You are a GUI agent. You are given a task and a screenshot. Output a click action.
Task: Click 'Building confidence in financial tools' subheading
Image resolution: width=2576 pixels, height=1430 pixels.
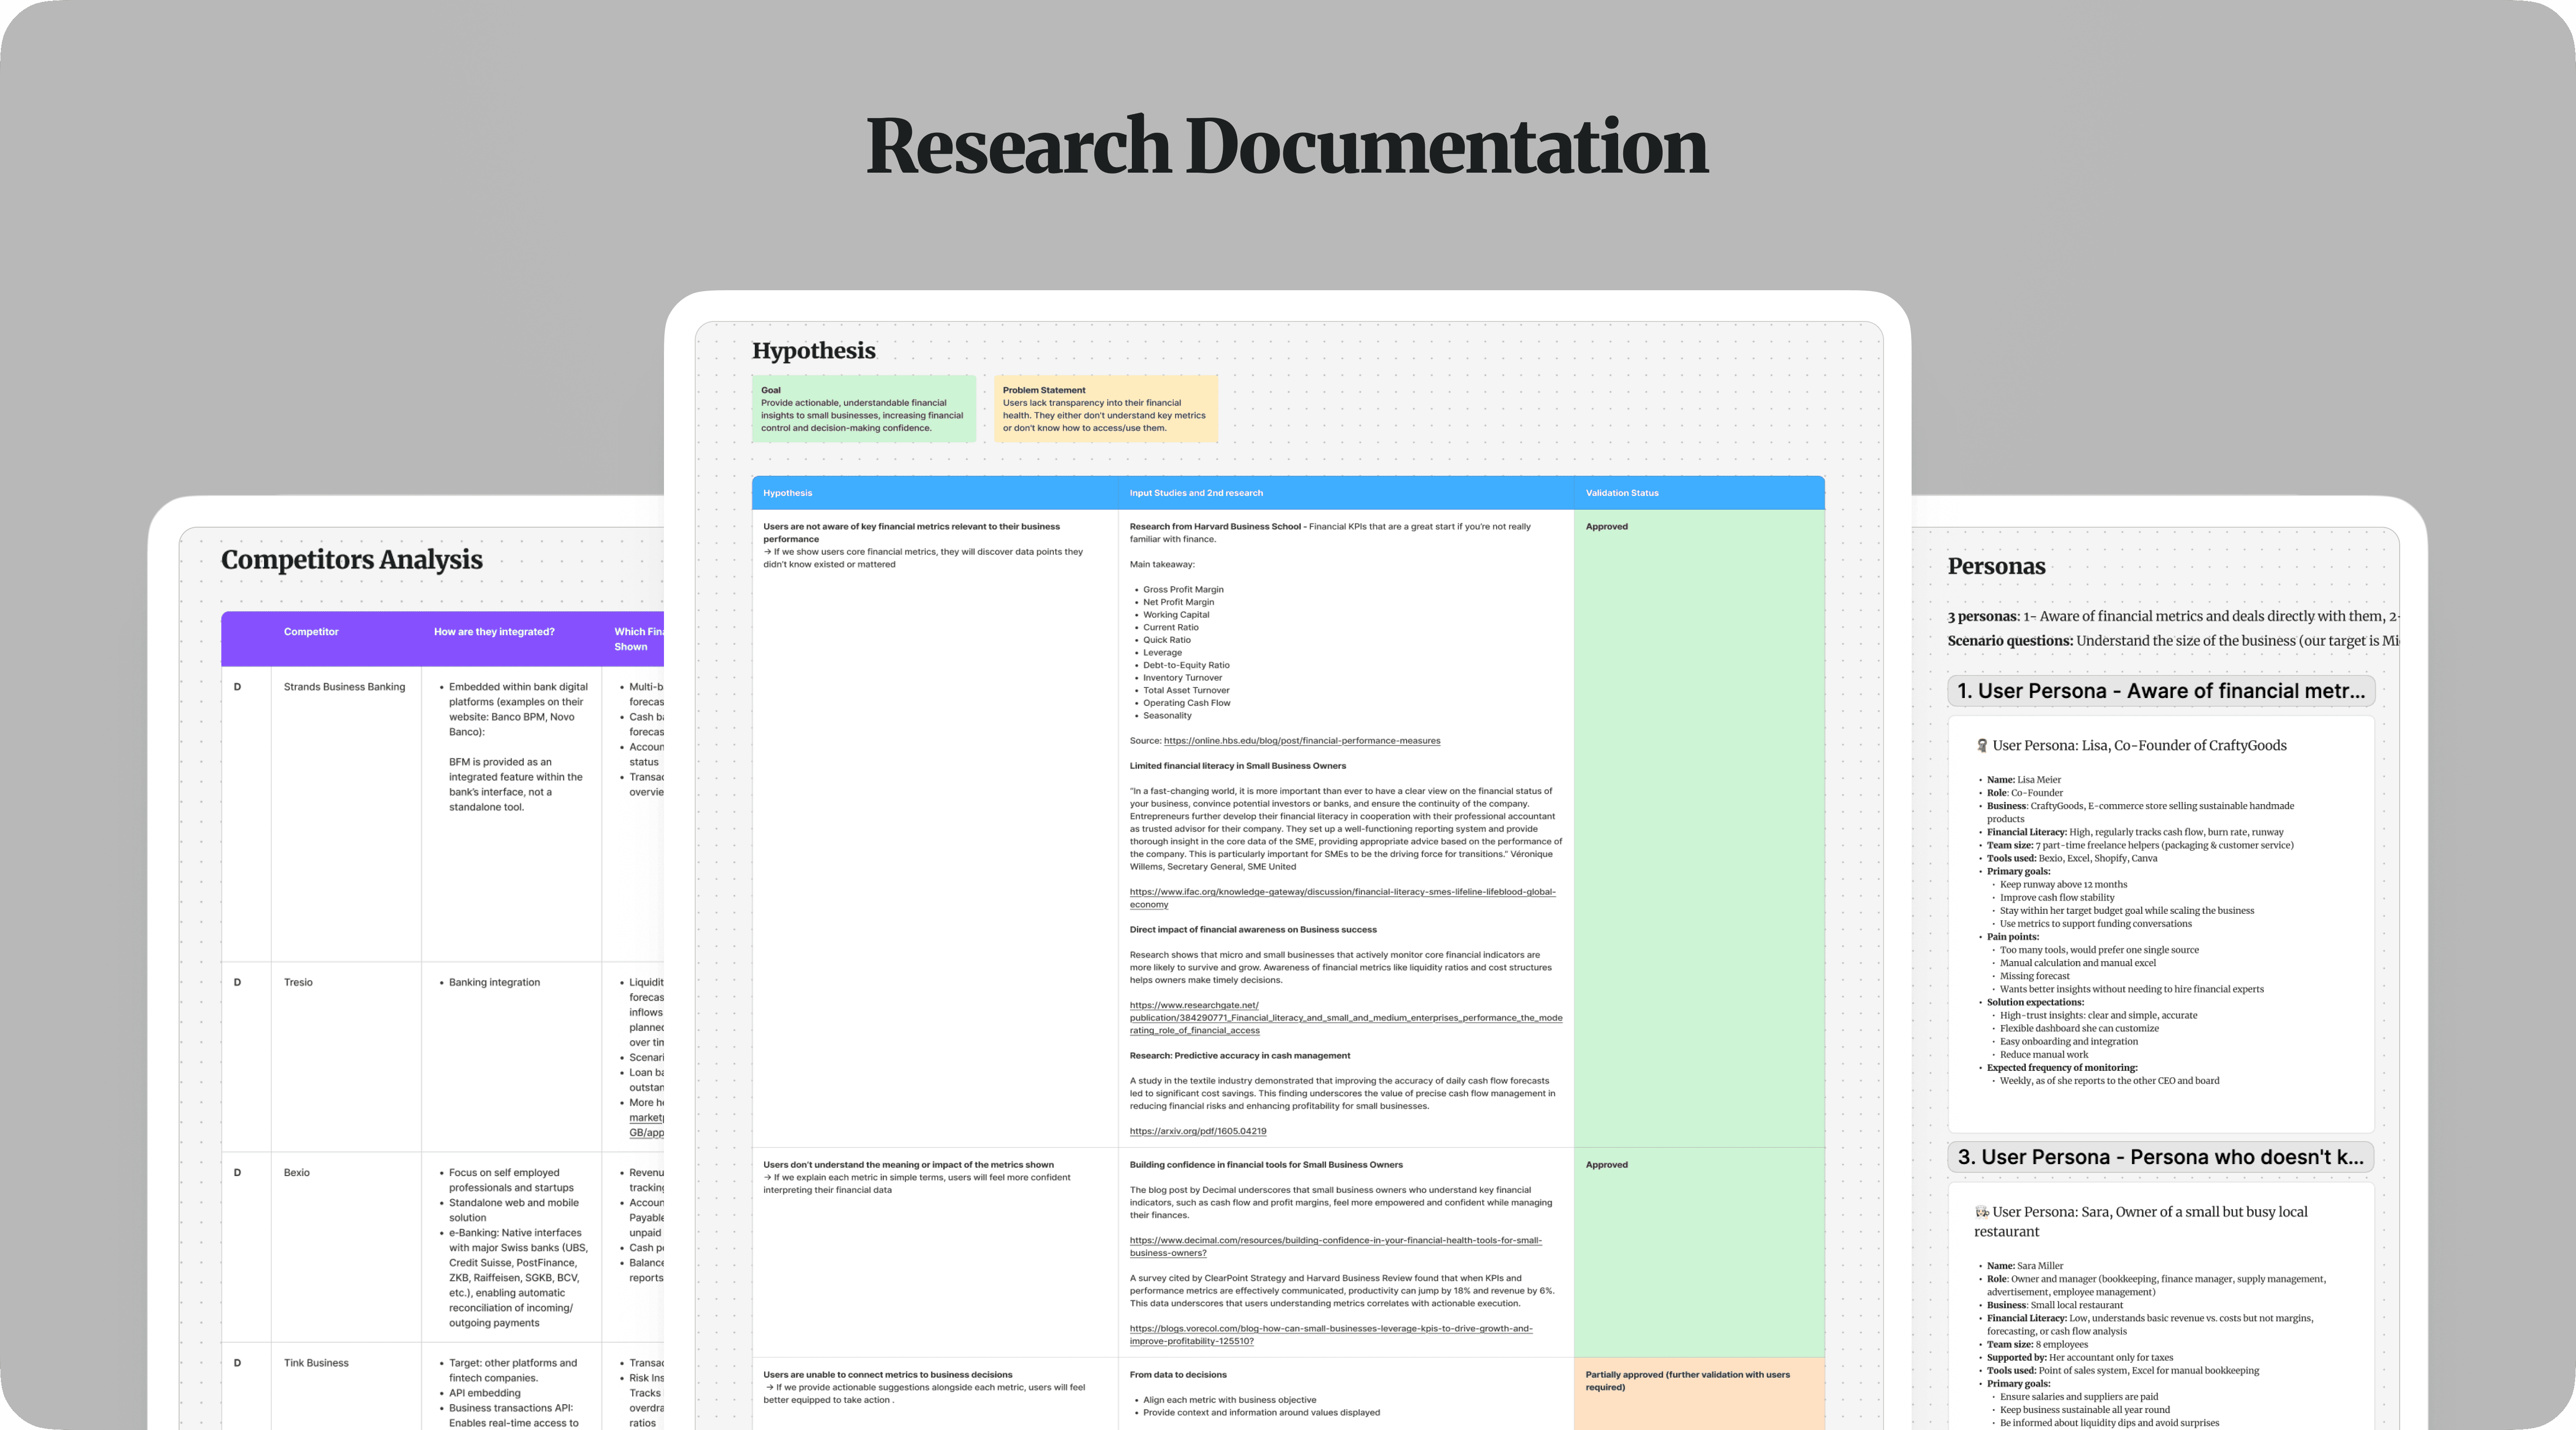[1266, 1165]
